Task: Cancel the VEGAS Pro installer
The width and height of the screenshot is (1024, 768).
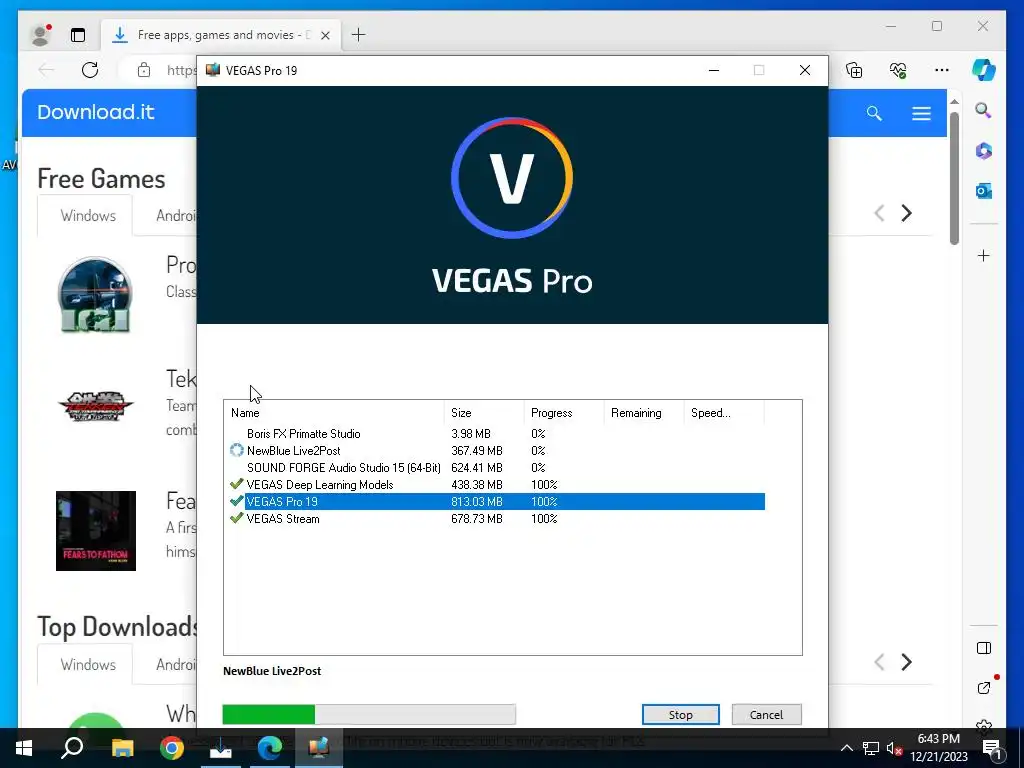Action: [x=766, y=714]
